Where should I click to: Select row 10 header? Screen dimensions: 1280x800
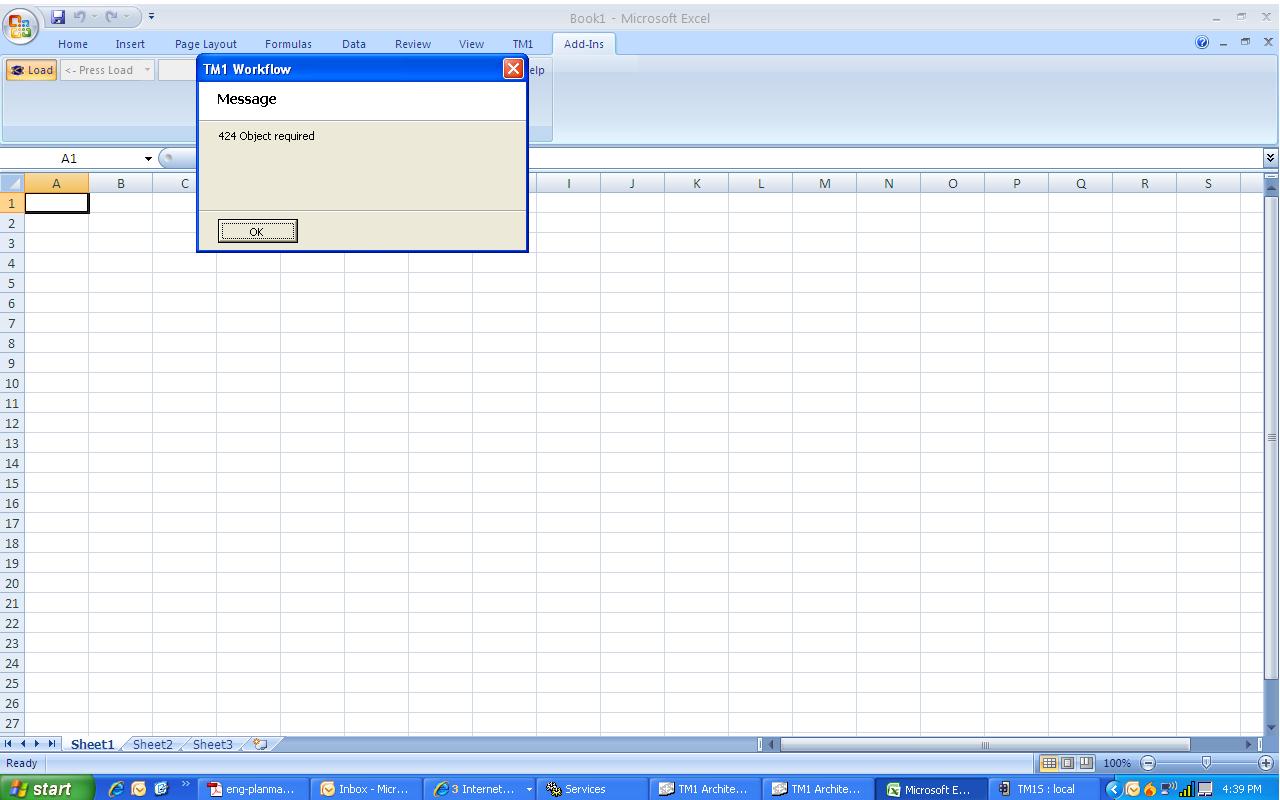12,383
